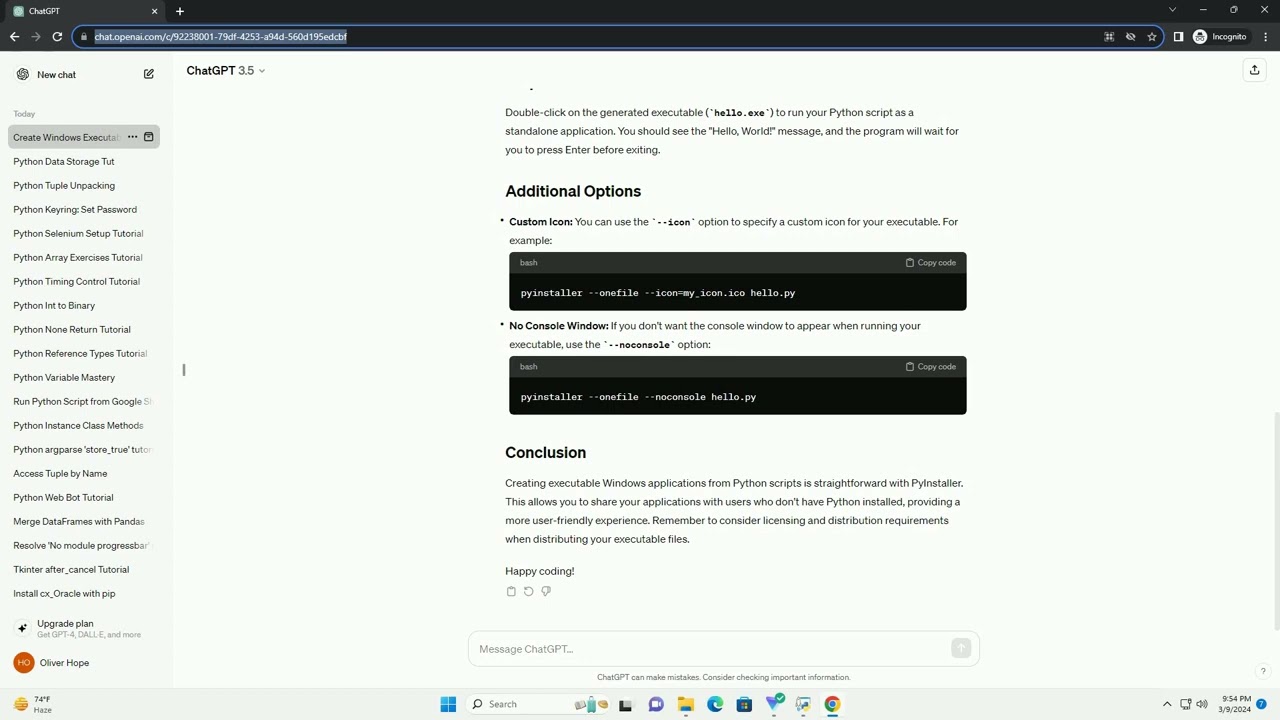Open File Explorer from the taskbar
The height and width of the screenshot is (720, 1280).
point(686,704)
